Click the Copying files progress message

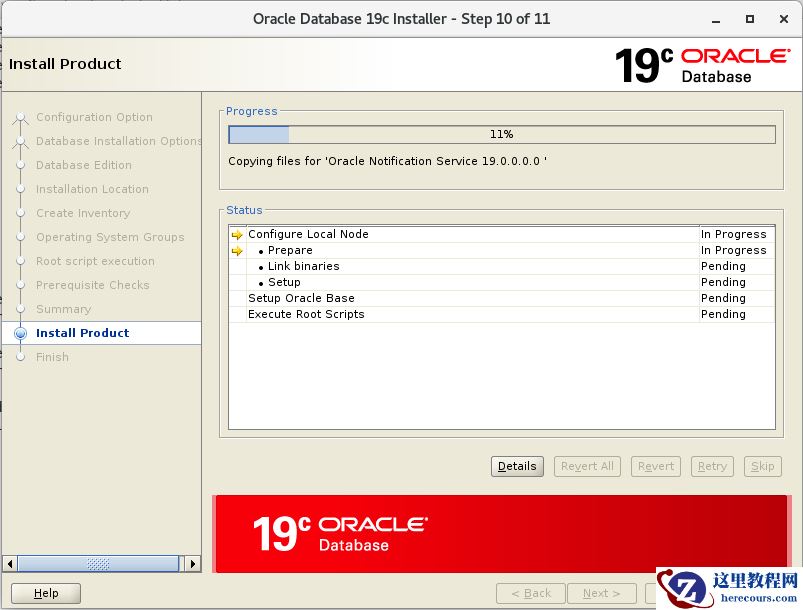point(388,161)
